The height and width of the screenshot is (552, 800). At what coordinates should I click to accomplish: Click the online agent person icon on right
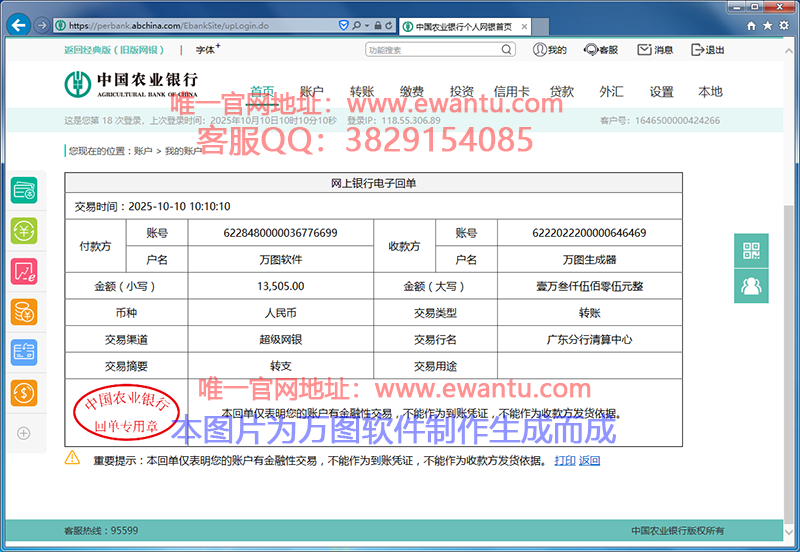point(751,286)
